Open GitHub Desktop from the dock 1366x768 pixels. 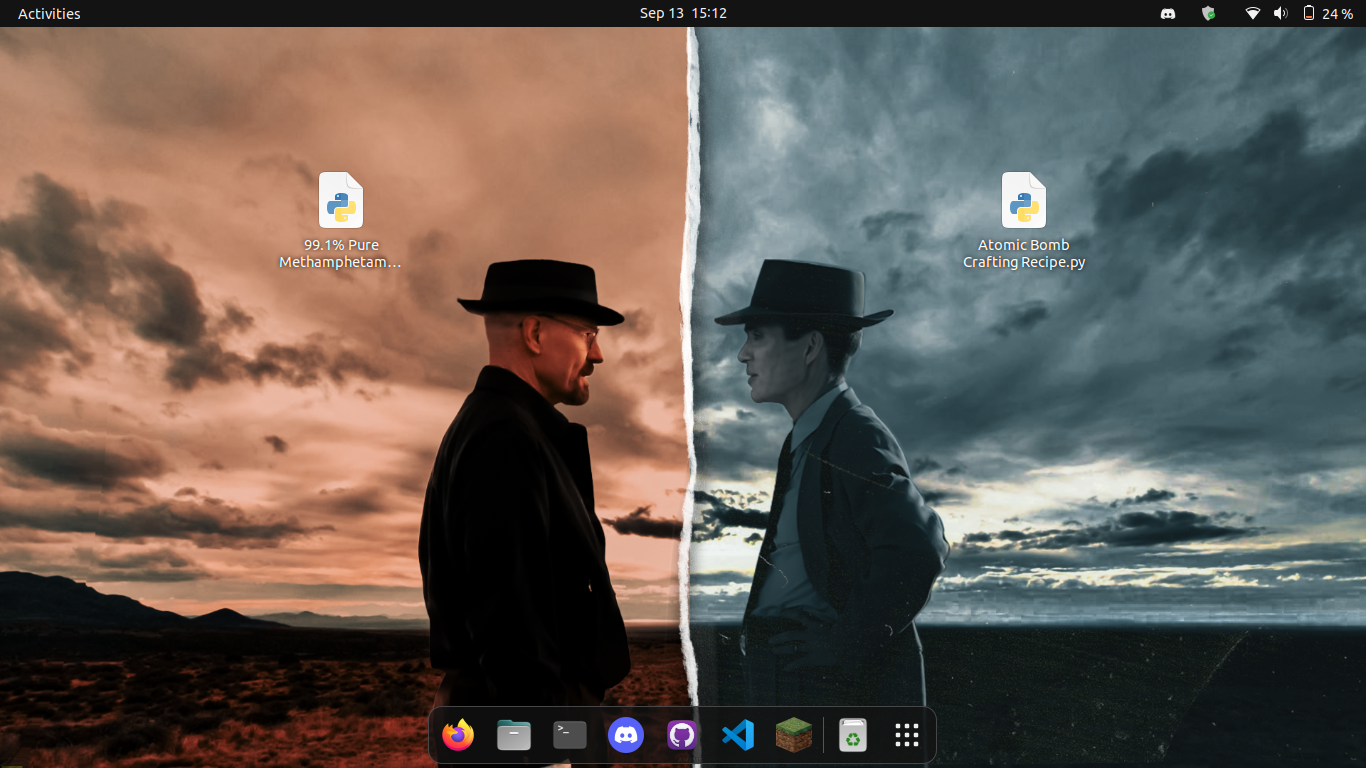(x=682, y=735)
